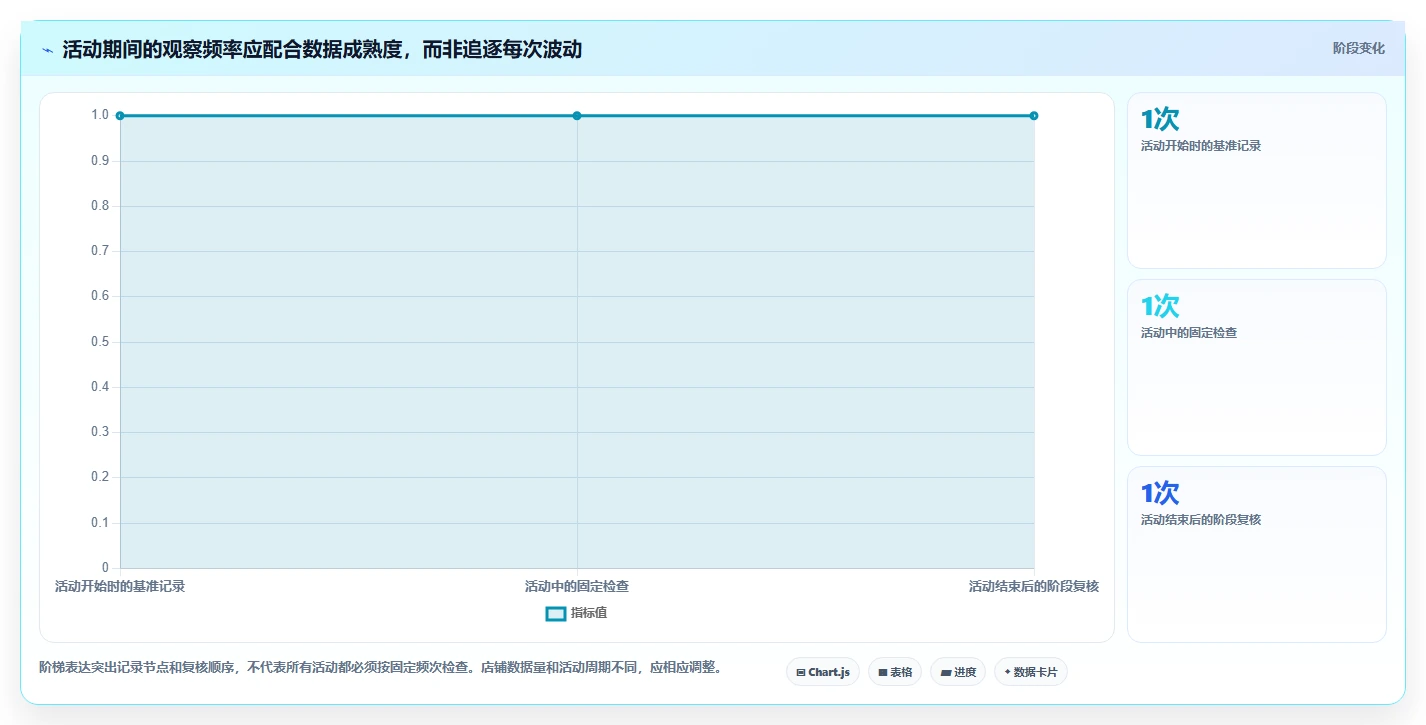The image size is (1426, 725).
Task: Select the 数据卡片 tag
Action: 1031,672
